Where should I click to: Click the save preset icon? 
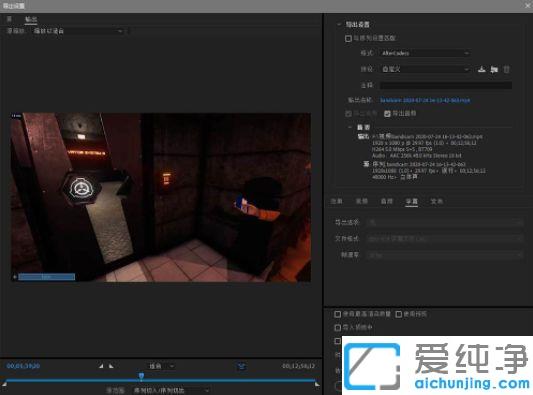click(x=482, y=69)
